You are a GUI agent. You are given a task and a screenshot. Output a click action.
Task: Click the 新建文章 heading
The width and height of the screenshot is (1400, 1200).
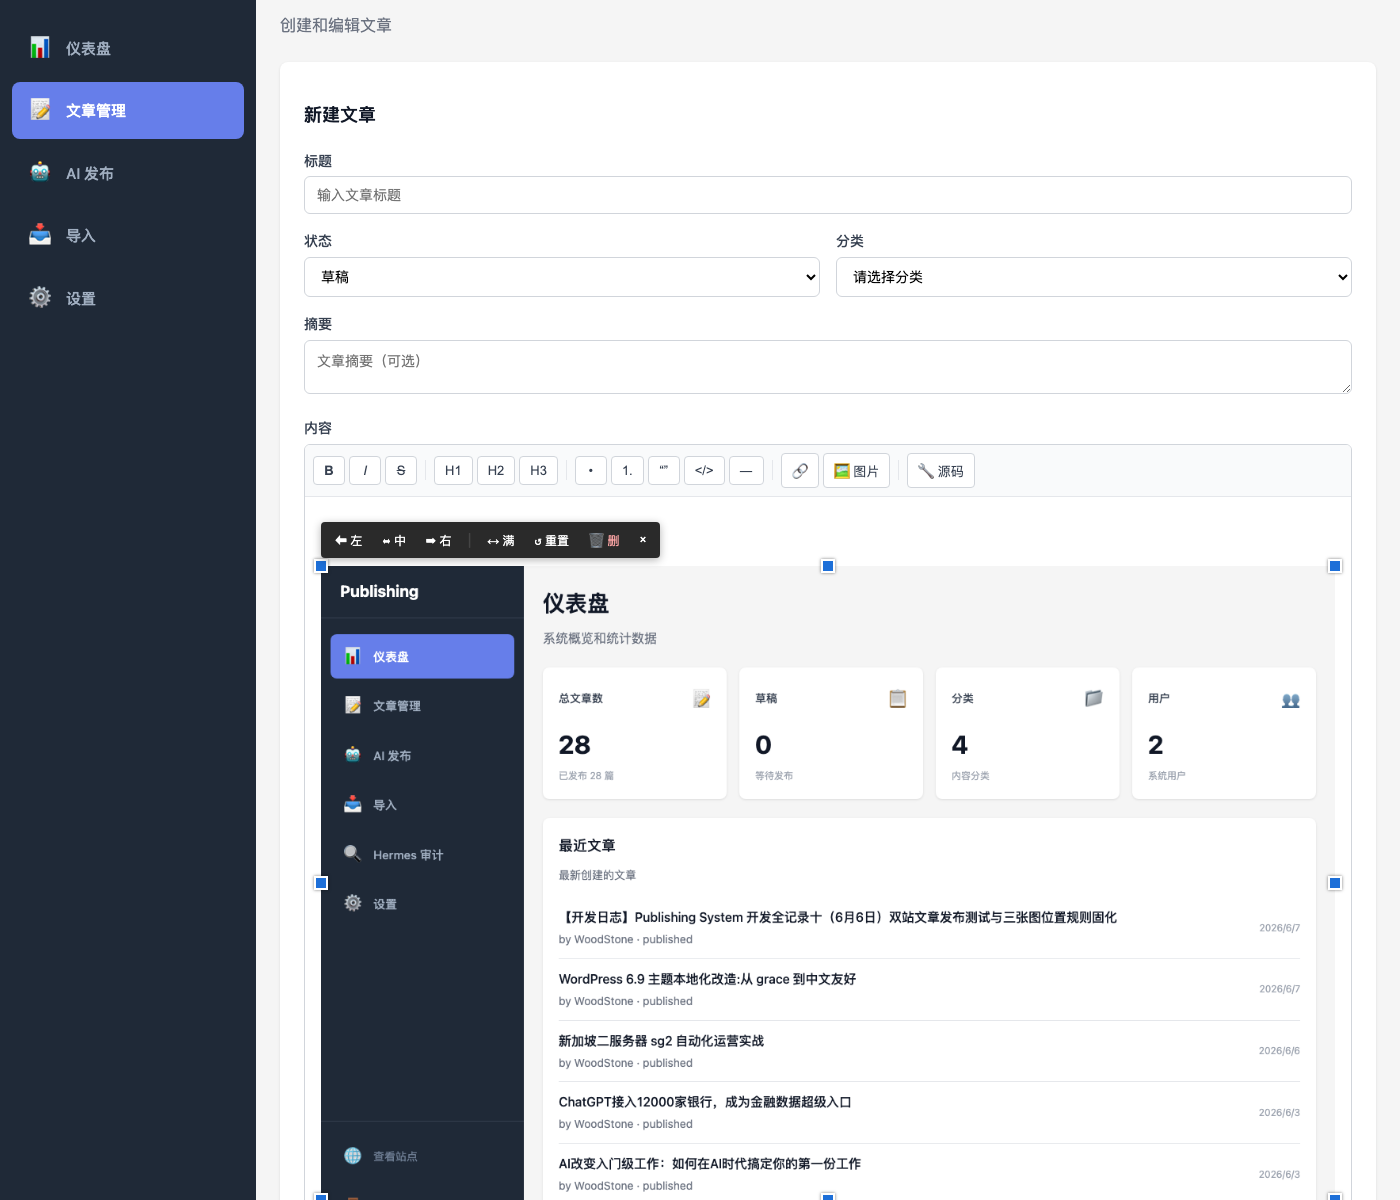(x=340, y=115)
